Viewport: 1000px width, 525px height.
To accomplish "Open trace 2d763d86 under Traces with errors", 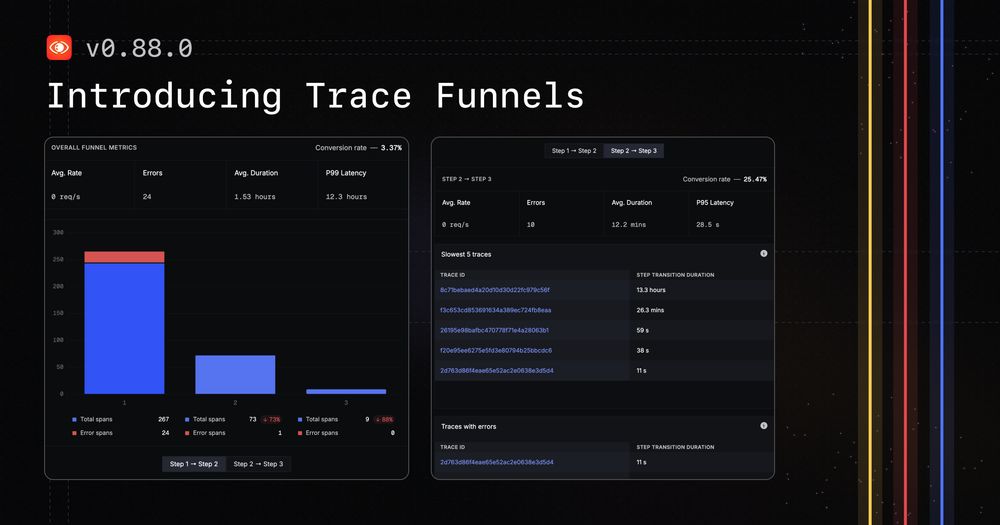I will (x=497, y=462).
